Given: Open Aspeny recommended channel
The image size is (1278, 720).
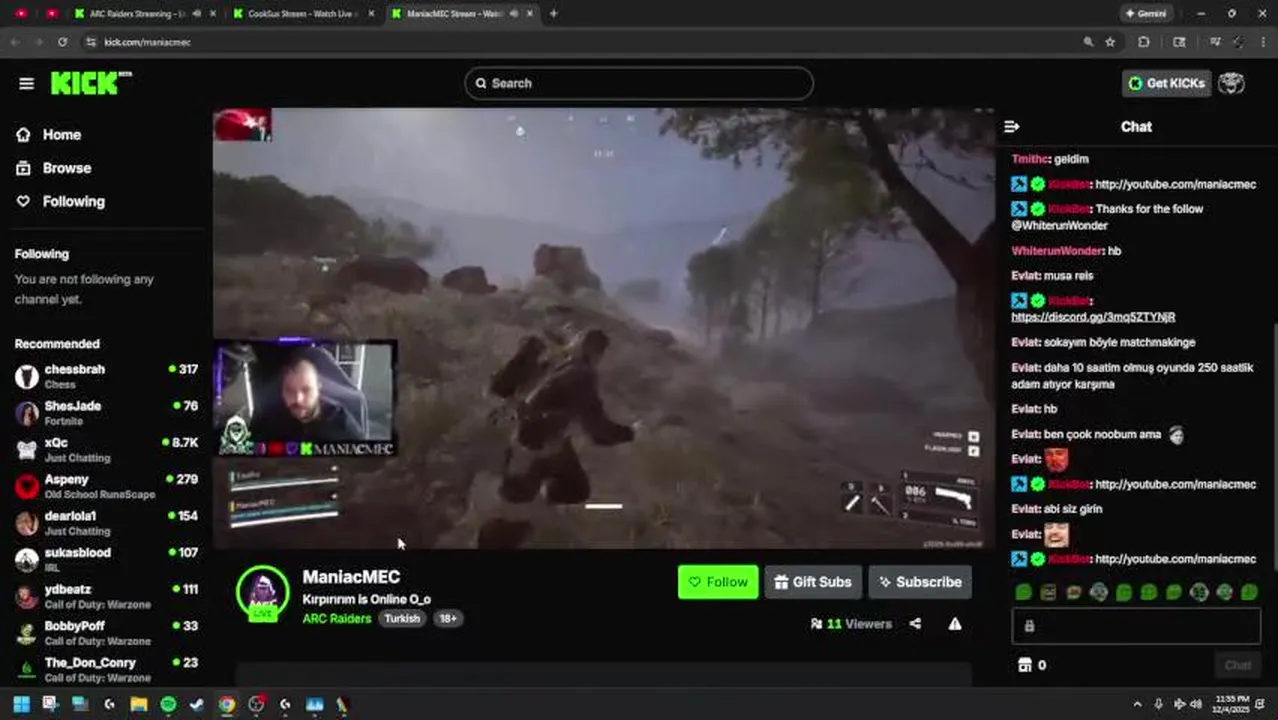Looking at the screenshot, I should pyautogui.click(x=106, y=486).
